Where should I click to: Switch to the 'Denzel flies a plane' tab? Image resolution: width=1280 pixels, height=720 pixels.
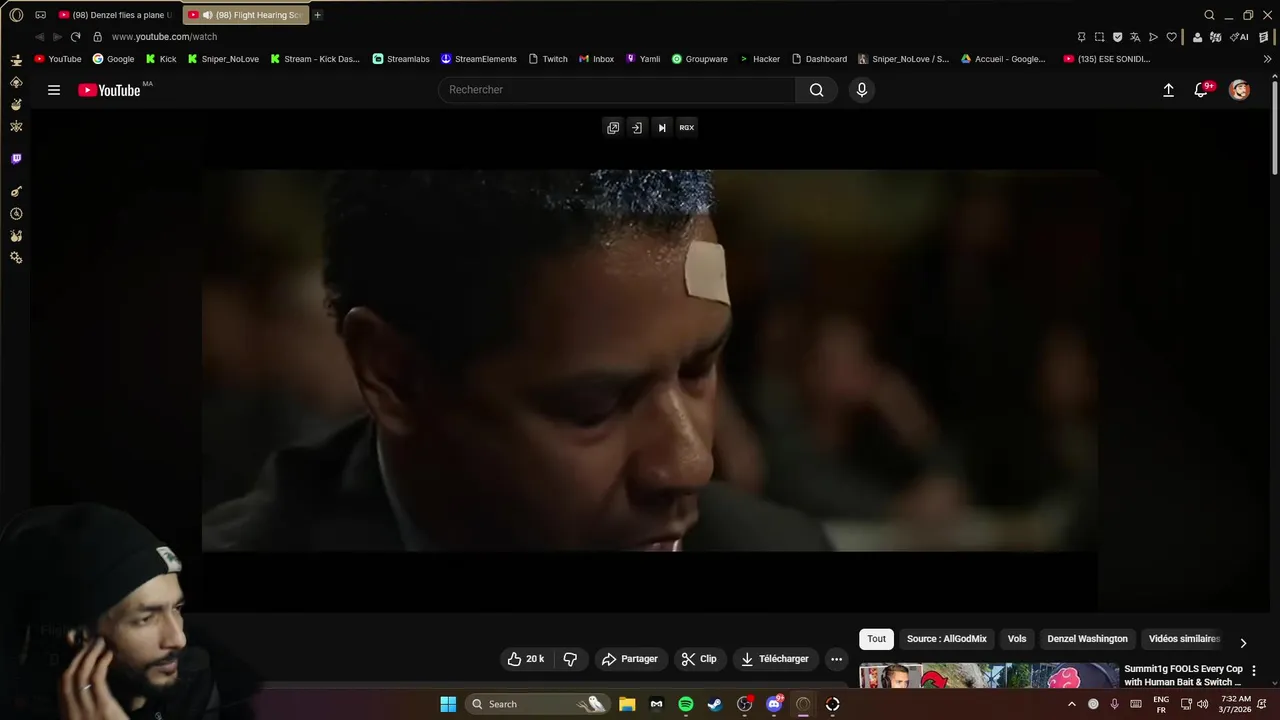[115, 15]
